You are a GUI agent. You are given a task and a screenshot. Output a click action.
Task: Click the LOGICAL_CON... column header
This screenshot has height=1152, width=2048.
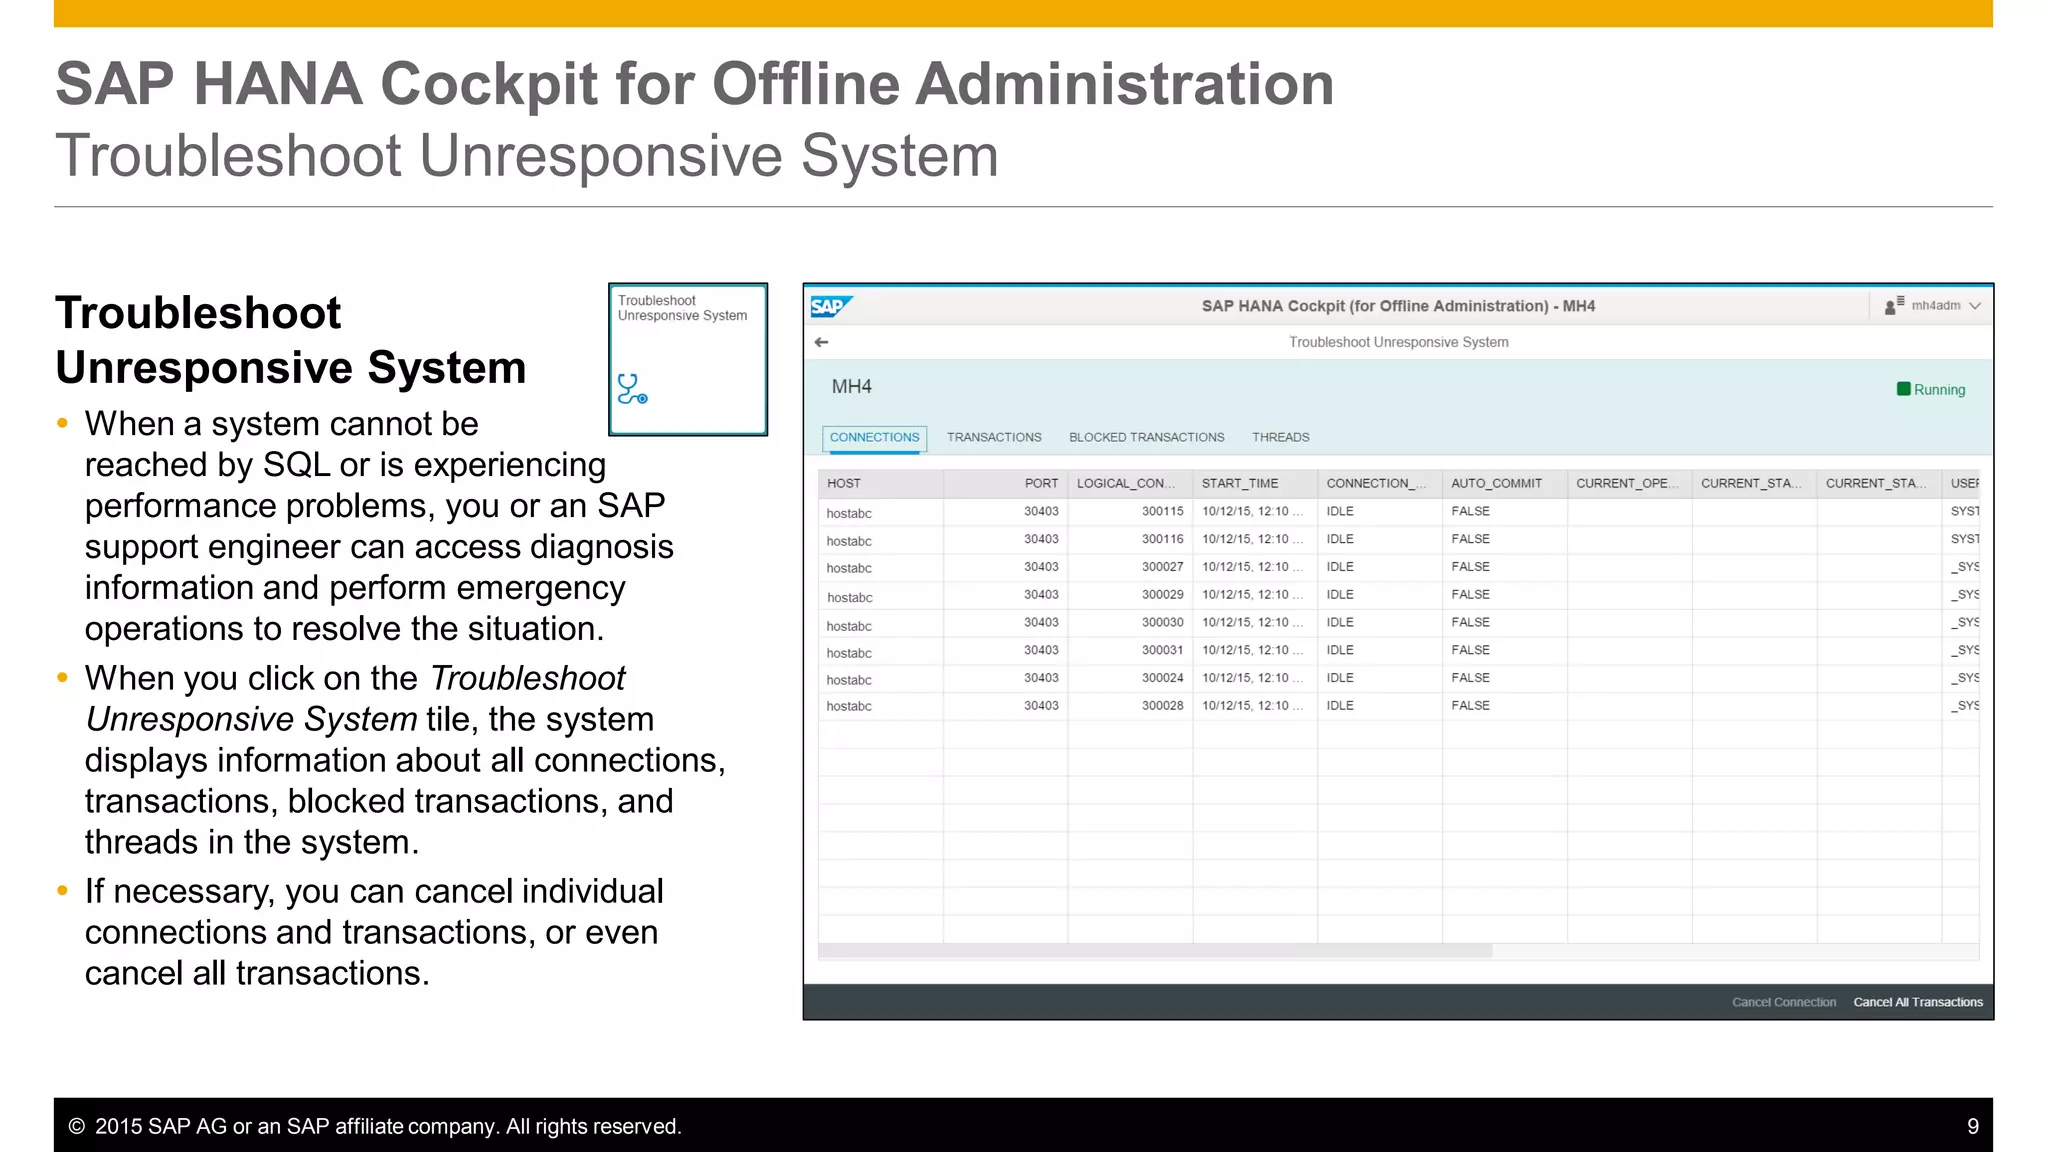click(1130, 483)
